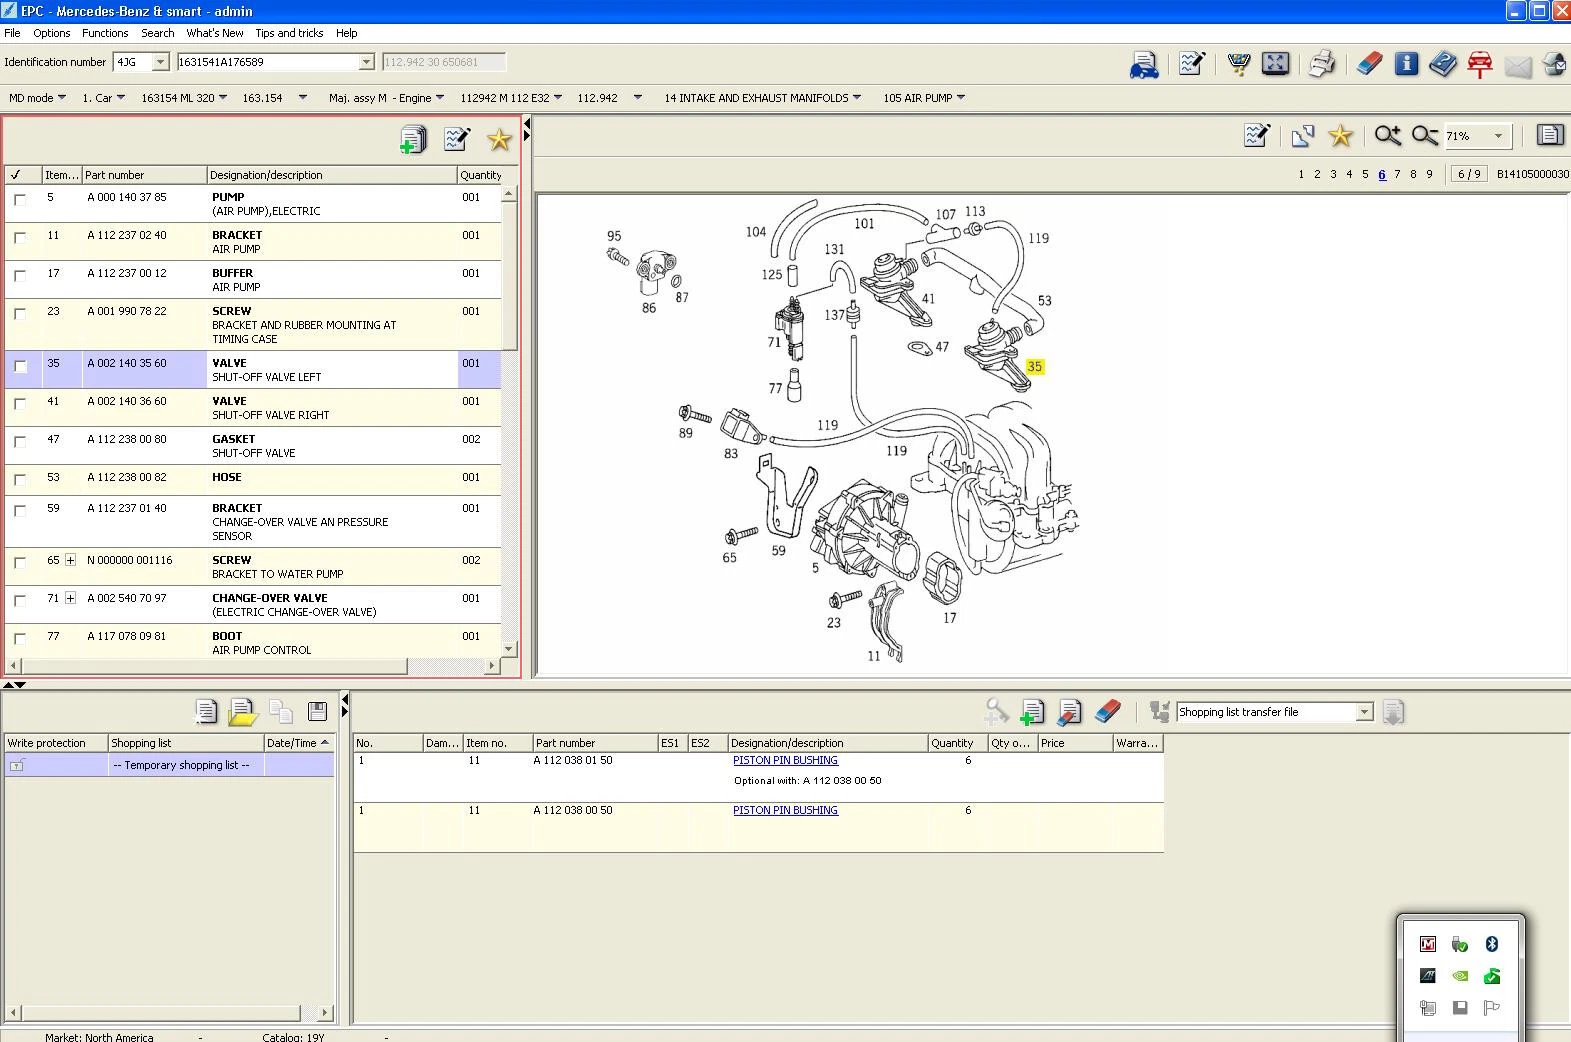Click the zoom in magnifier icon

coord(1387,136)
